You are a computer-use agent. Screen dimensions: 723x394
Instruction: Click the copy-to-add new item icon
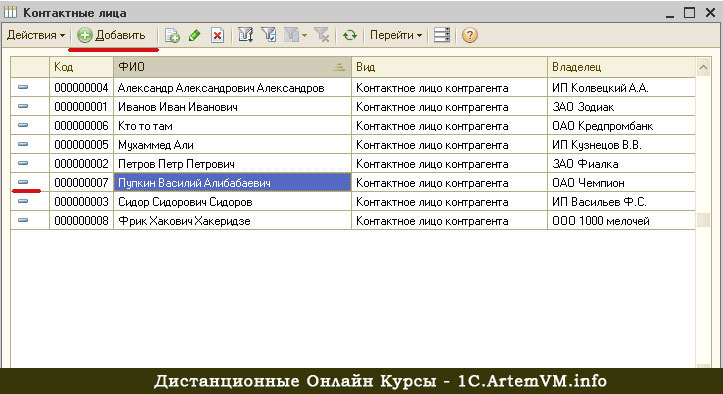pyautogui.click(x=172, y=36)
